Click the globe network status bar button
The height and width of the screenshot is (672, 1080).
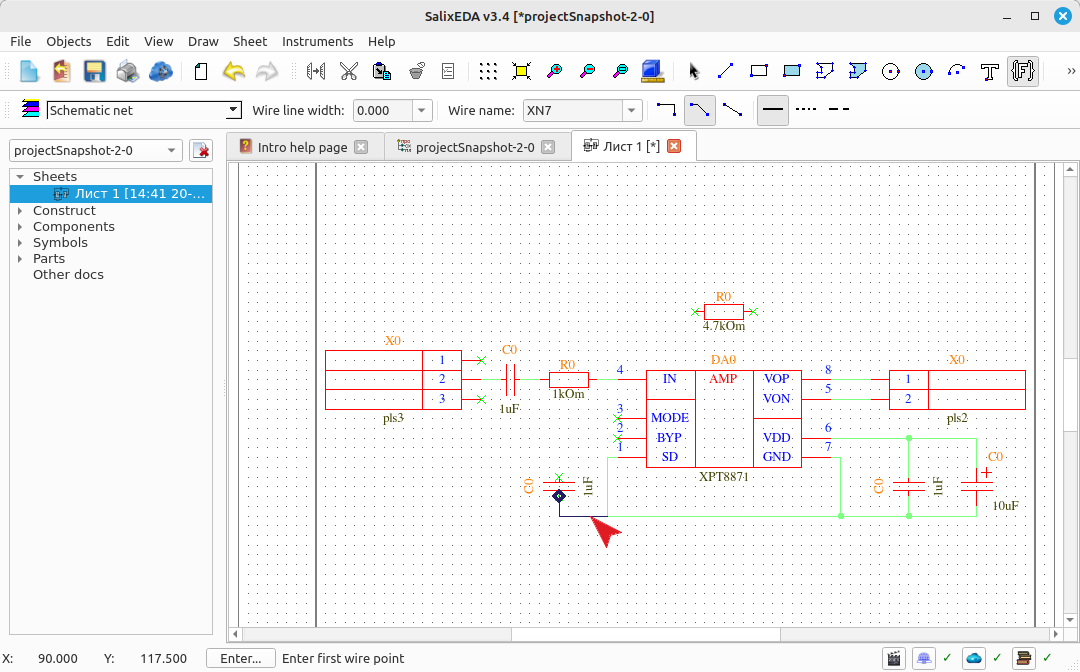pos(924,658)
